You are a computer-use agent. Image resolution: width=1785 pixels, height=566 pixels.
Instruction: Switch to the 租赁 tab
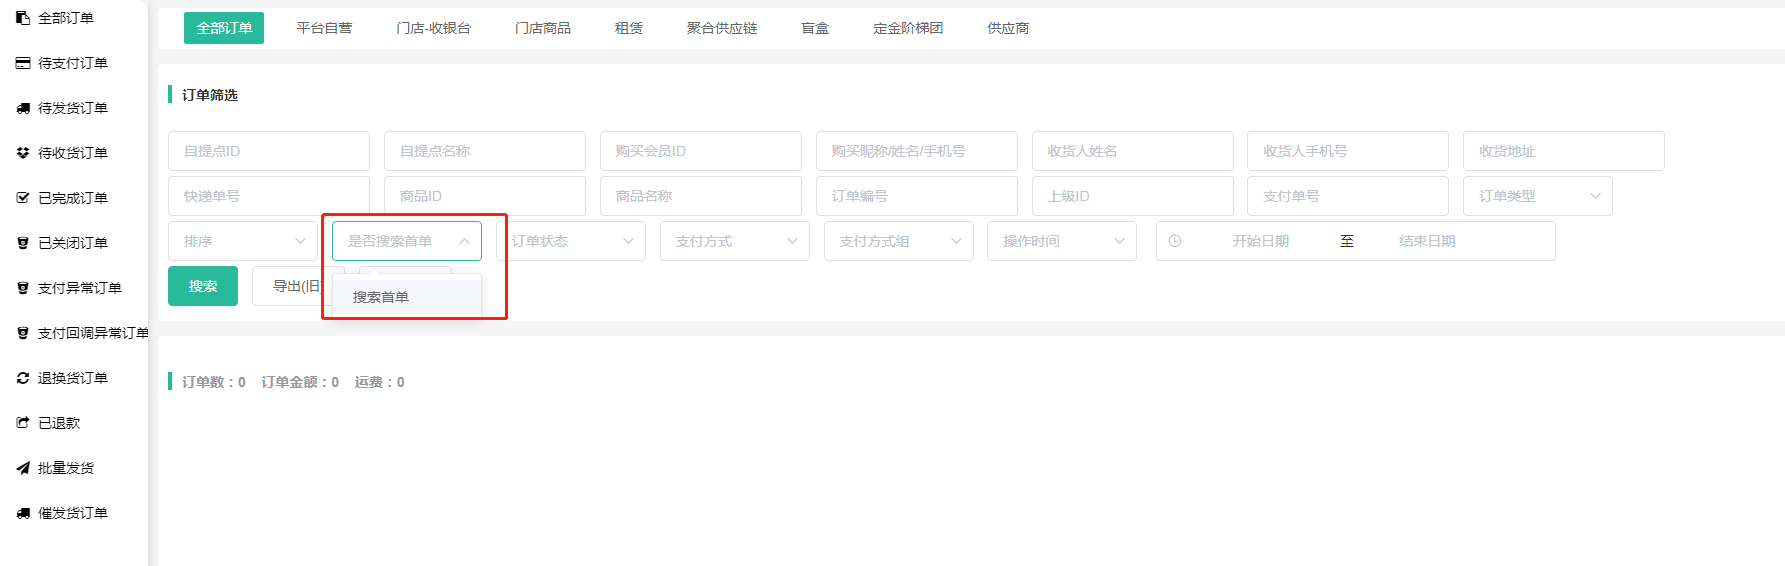click(x=629, y=28)
